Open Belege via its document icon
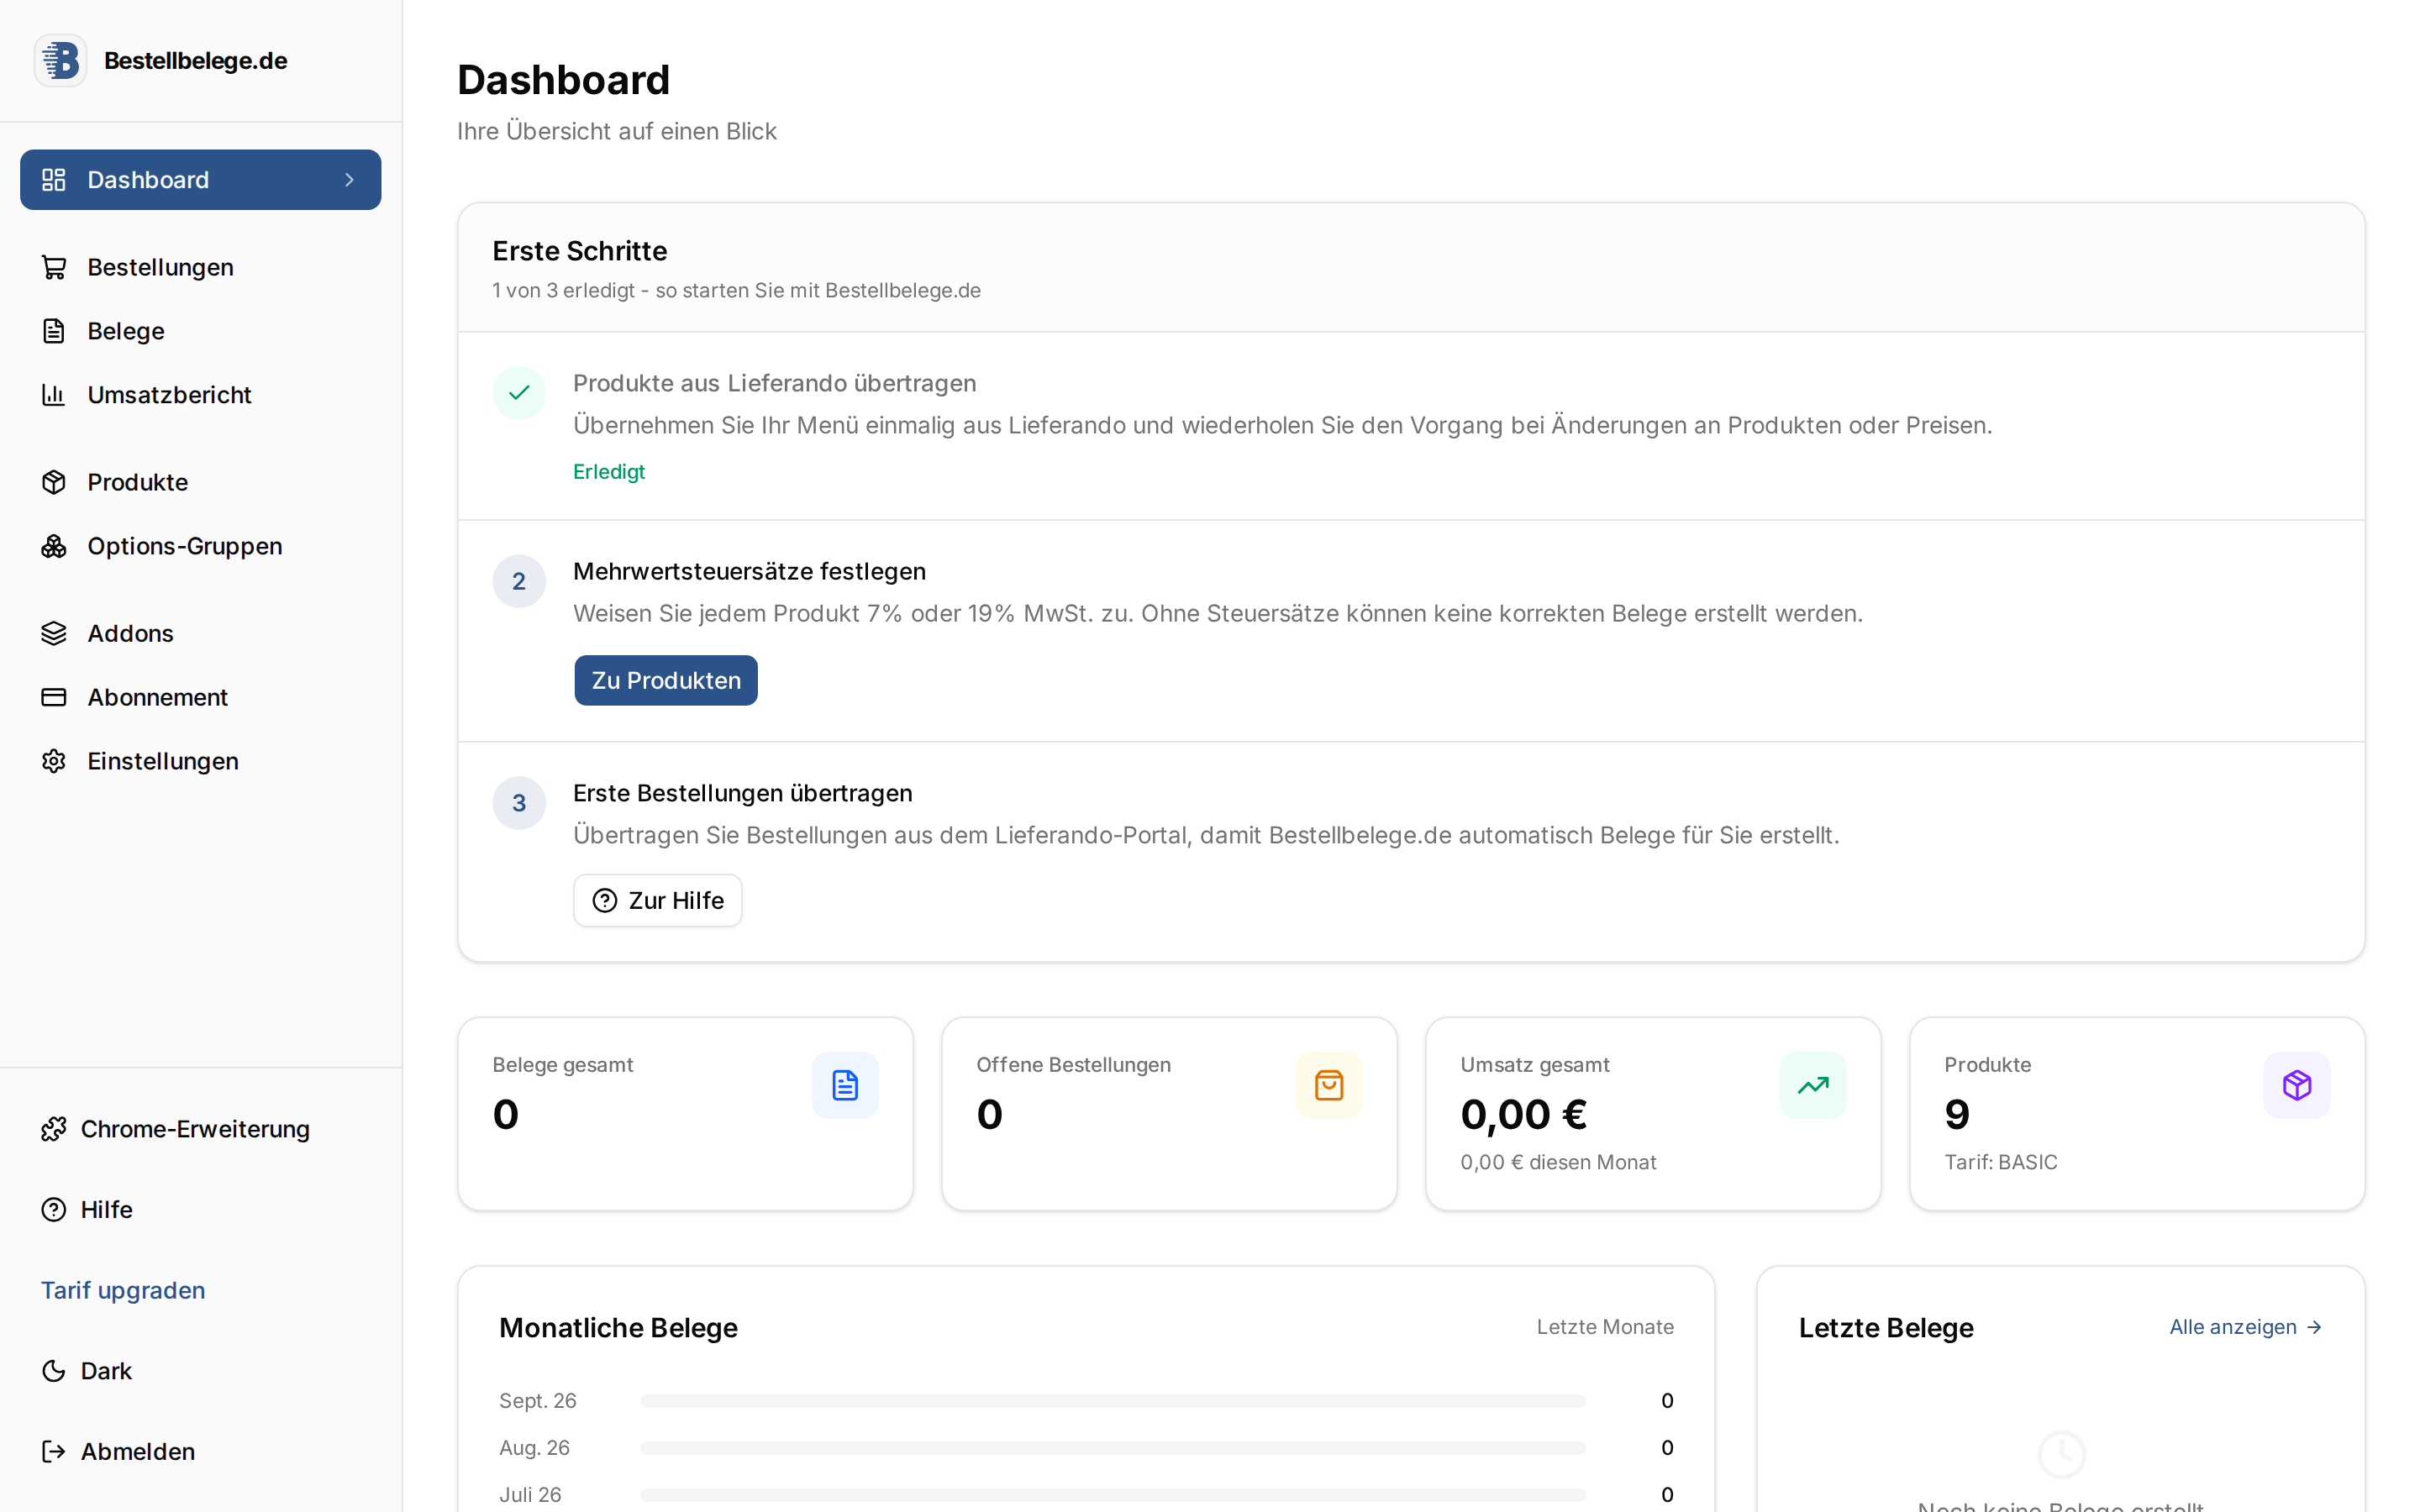This screenshot has height=1512, width=2420. click(54, 331)
